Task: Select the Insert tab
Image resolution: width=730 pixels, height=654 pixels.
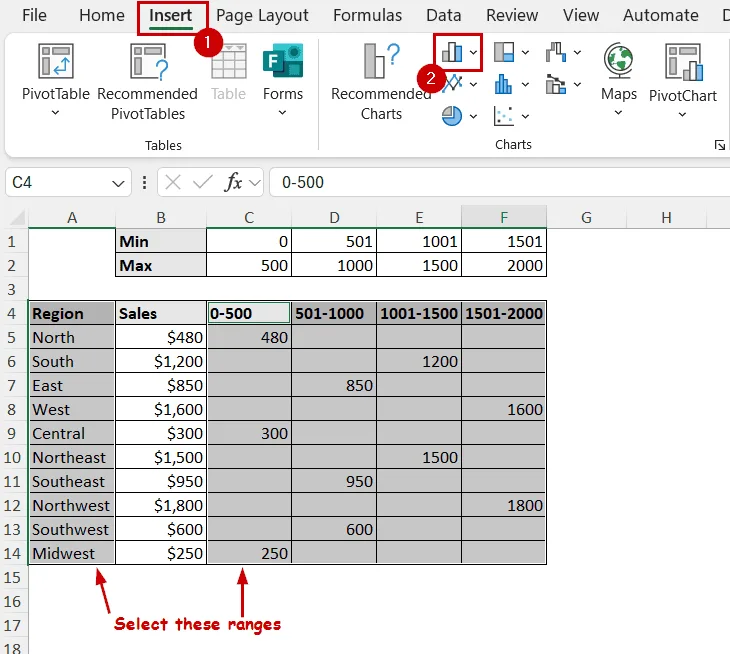Action: 170,15
